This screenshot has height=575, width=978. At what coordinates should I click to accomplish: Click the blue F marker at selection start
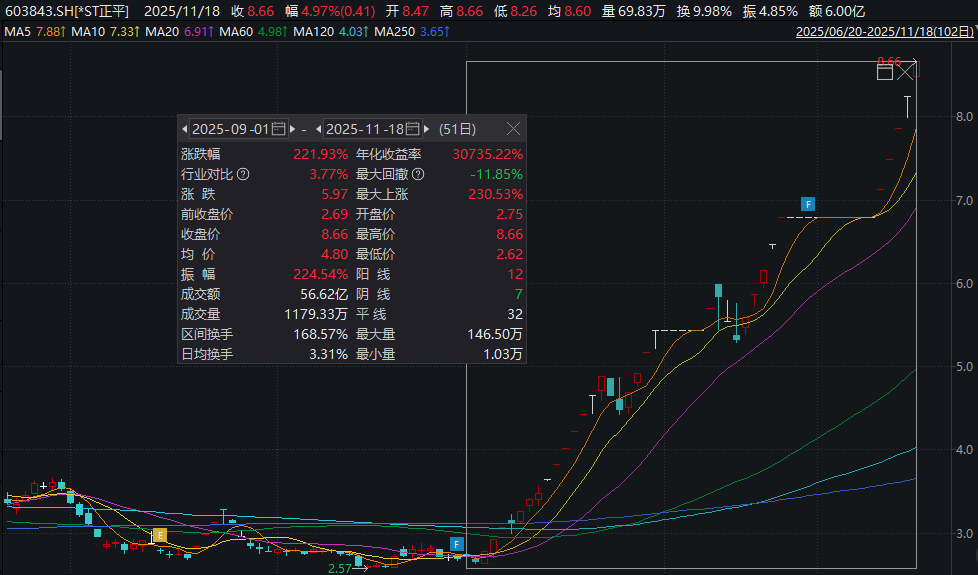(x=456, y=544)
